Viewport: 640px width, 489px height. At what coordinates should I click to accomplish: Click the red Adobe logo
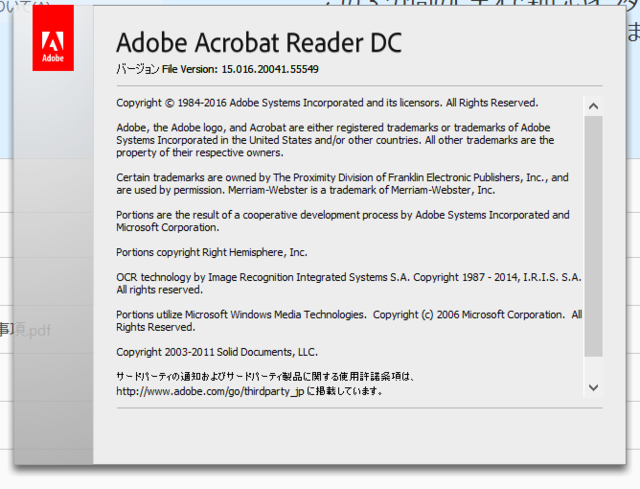(53, 38)
